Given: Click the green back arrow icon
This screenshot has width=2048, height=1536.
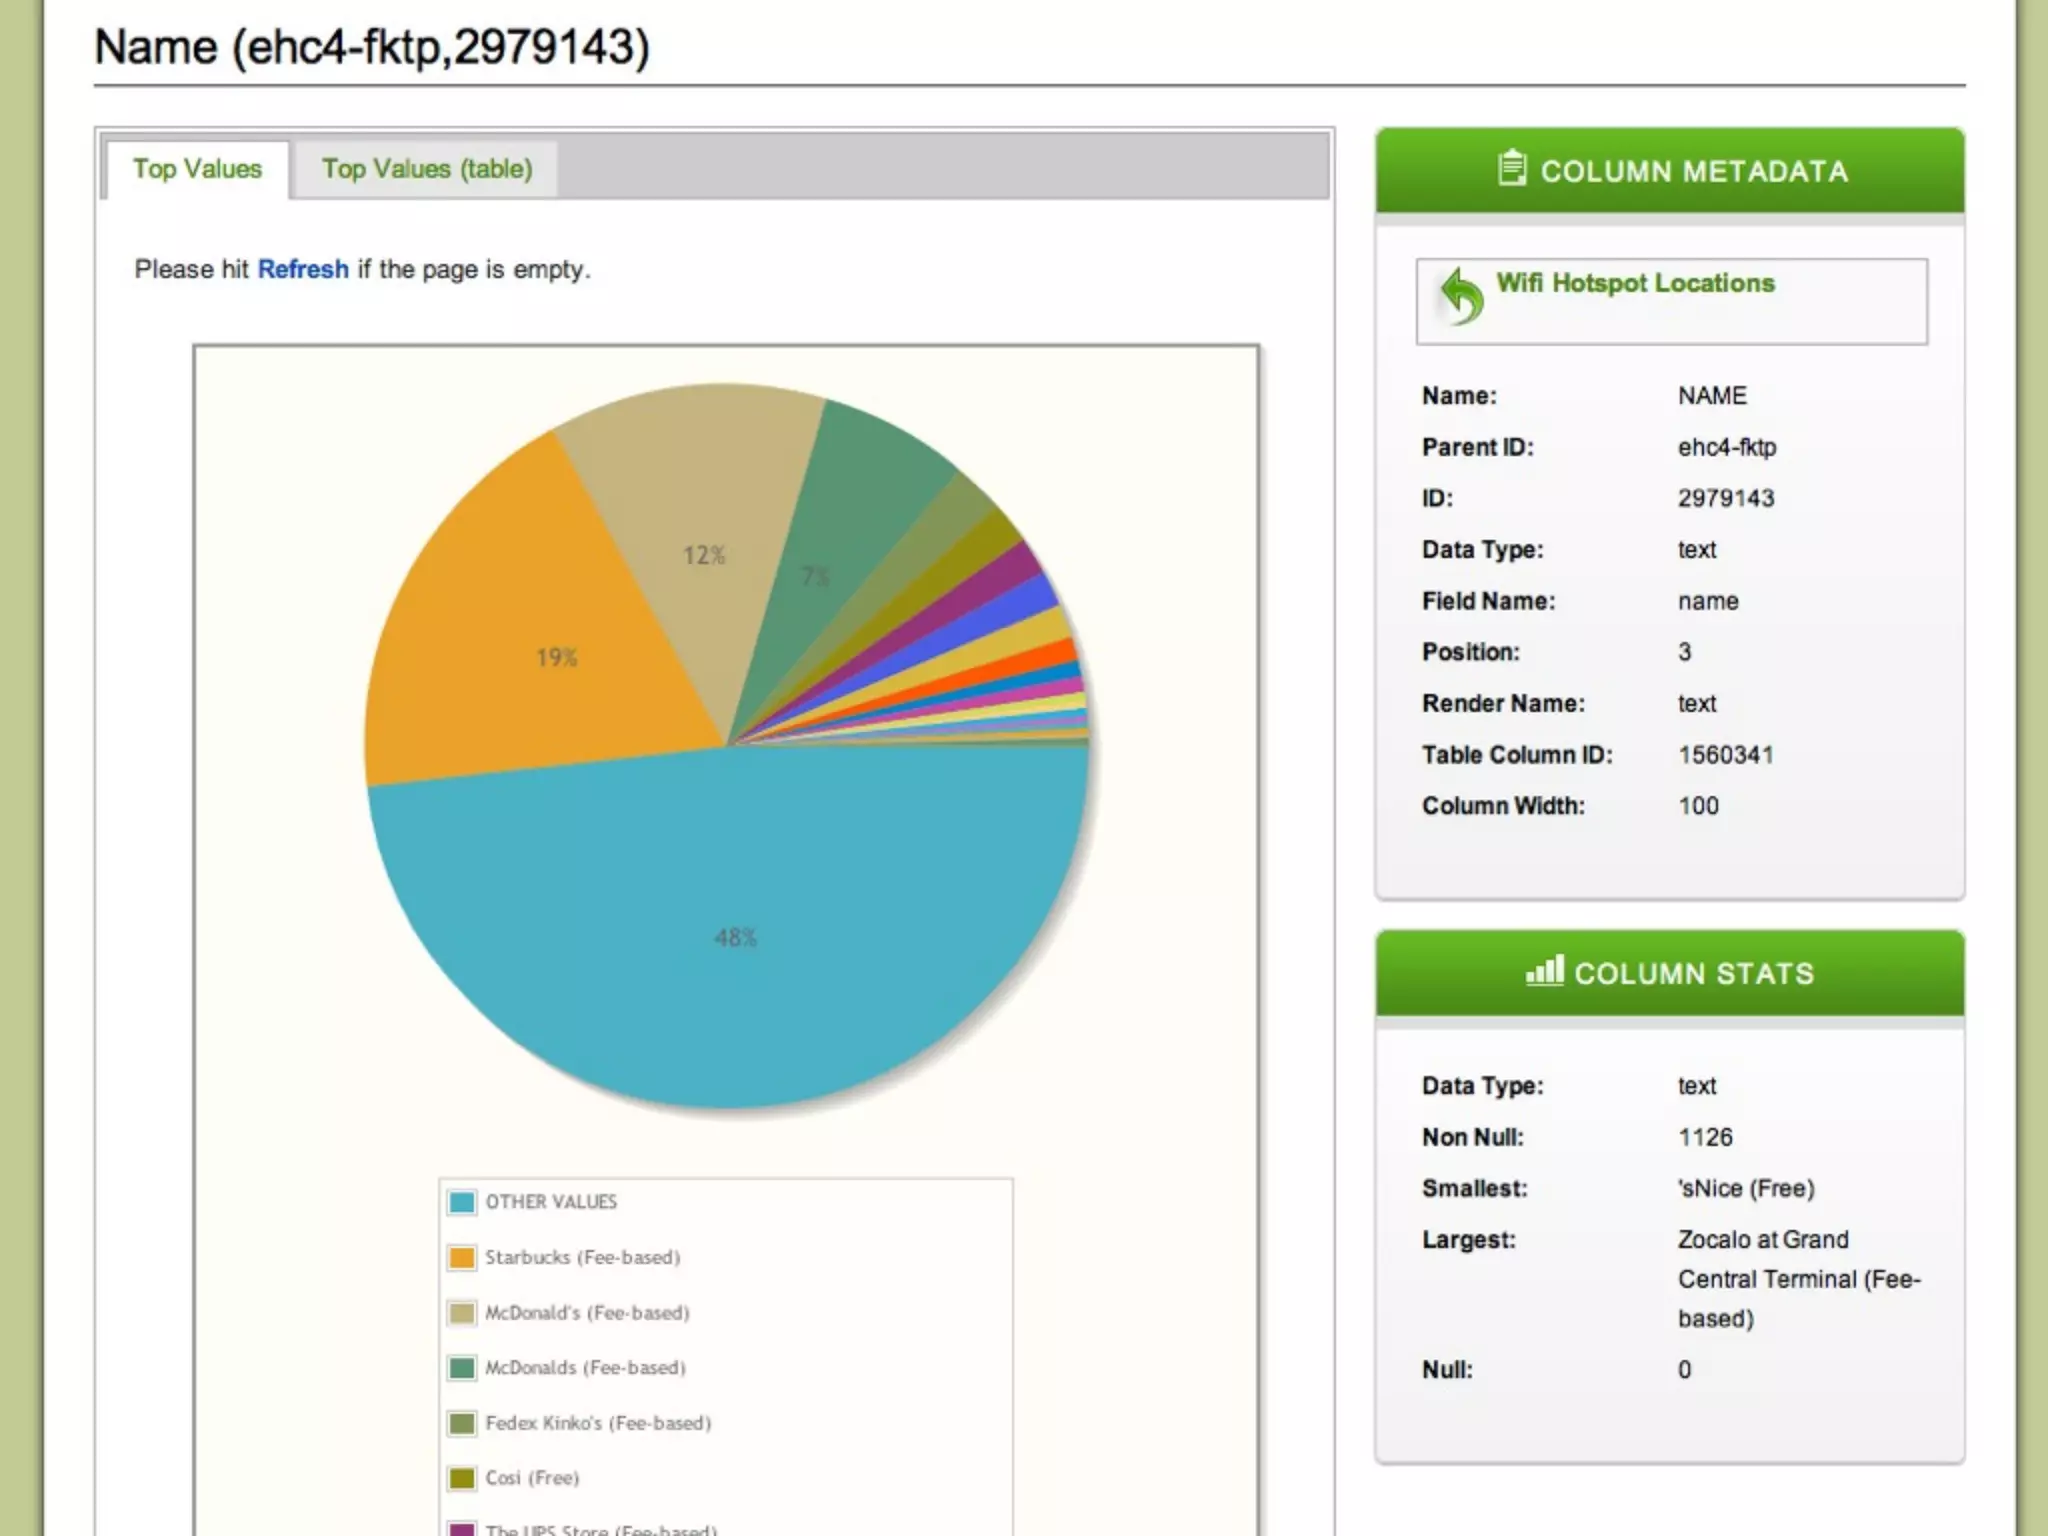Looking at the screenshot, I should (1461, 296).
